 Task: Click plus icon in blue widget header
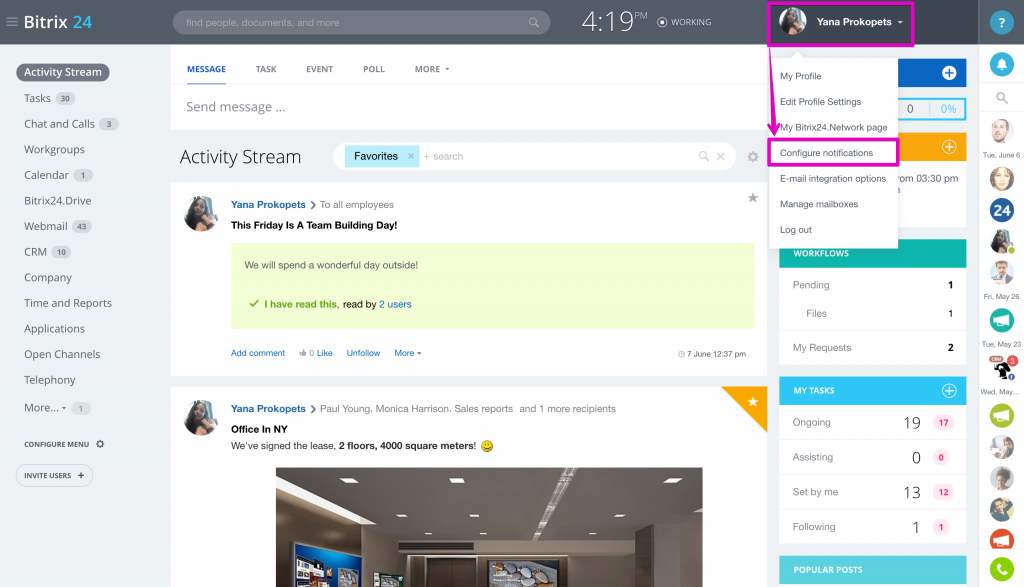point(949,73)
